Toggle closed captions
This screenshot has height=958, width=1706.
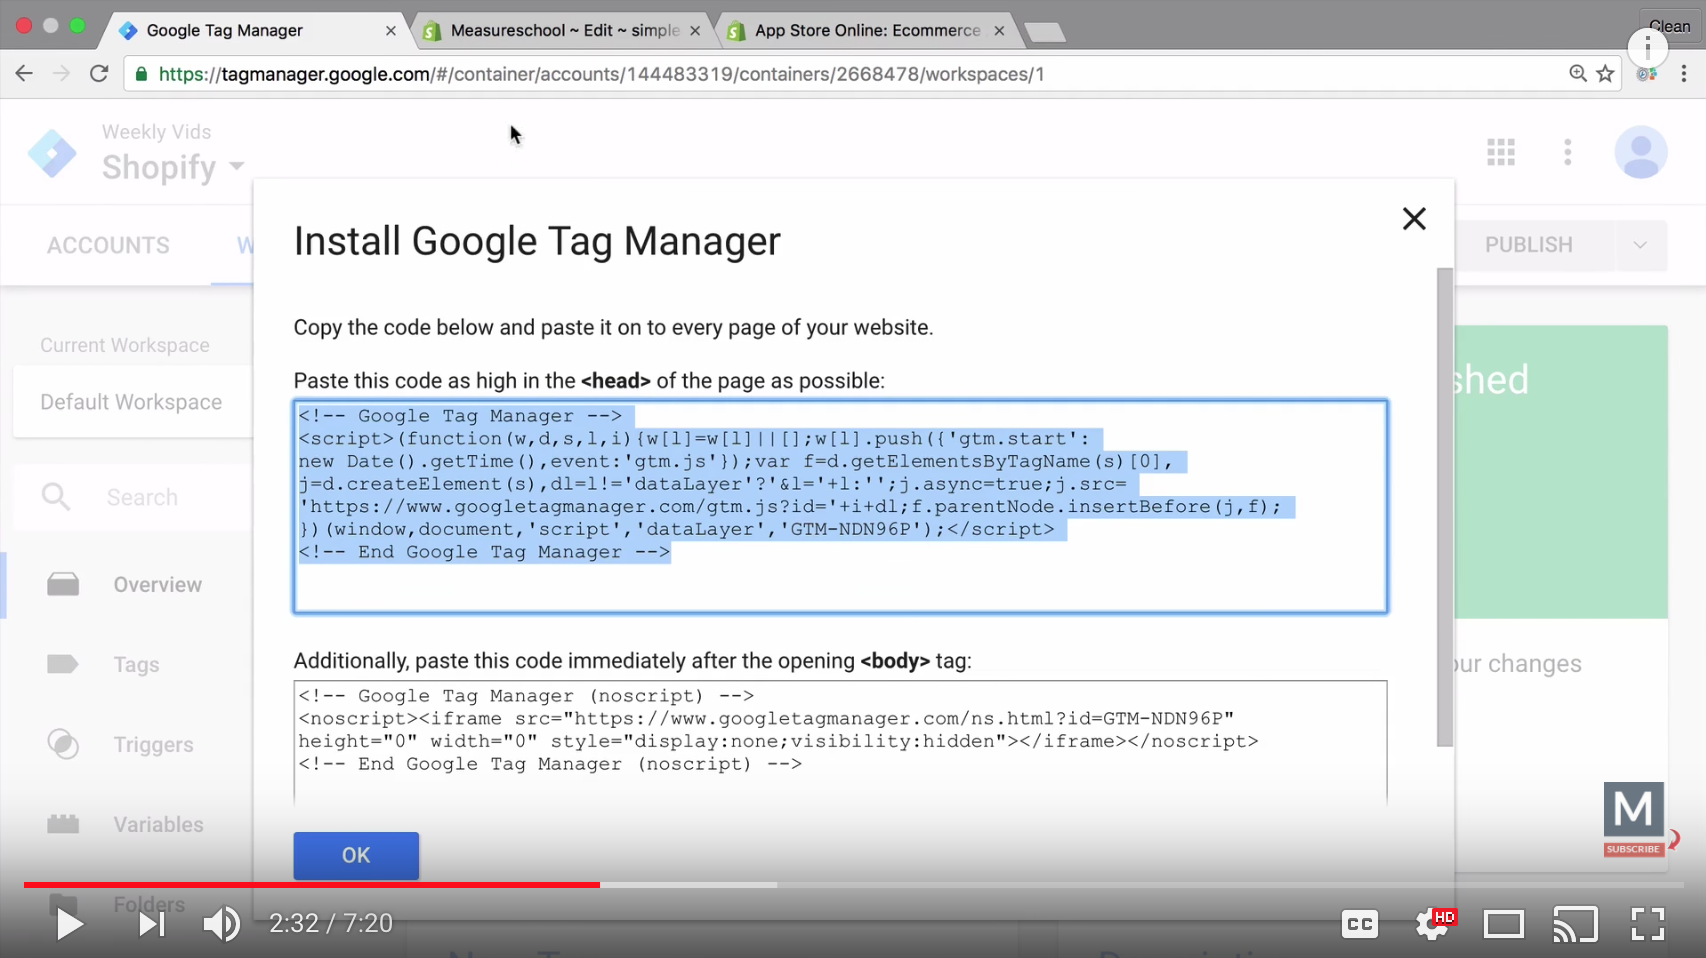tap(1360, 924)
